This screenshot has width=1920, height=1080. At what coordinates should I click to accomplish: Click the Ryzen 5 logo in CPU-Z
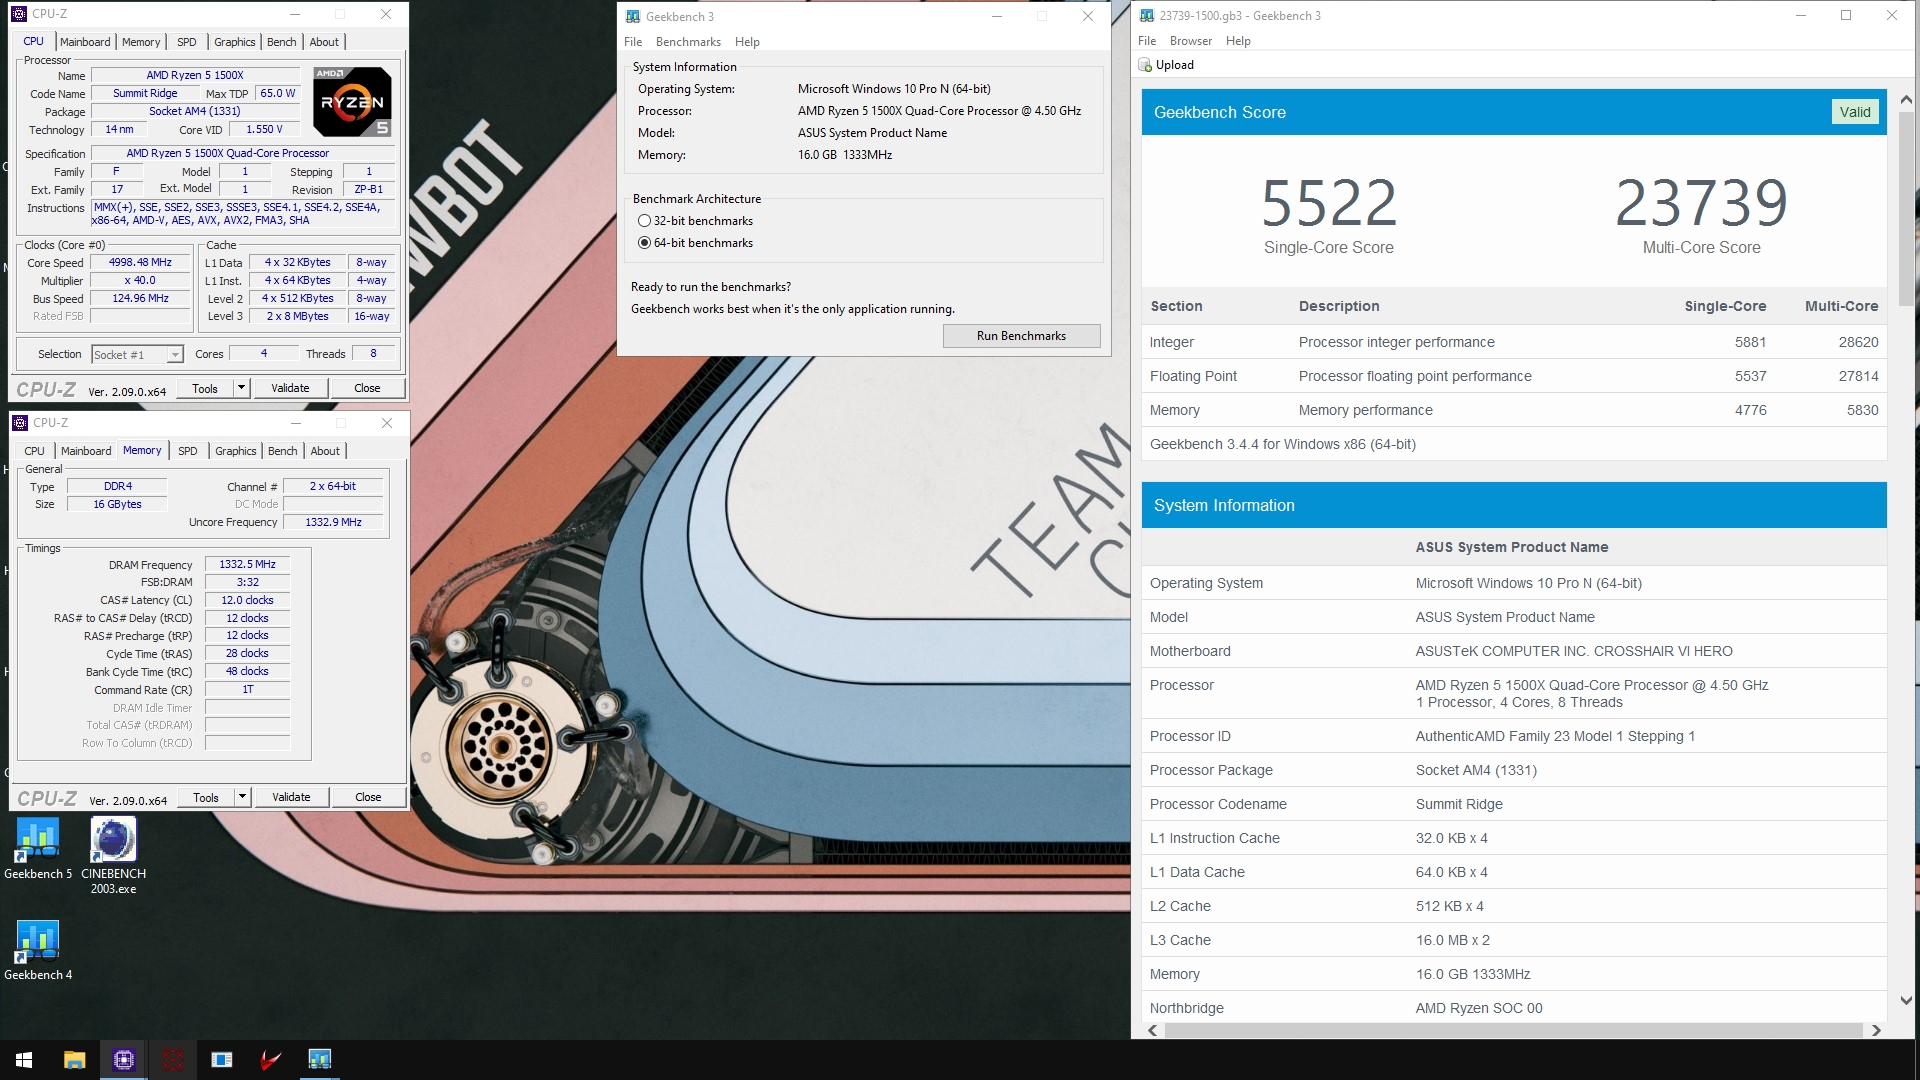click(352, 101)
